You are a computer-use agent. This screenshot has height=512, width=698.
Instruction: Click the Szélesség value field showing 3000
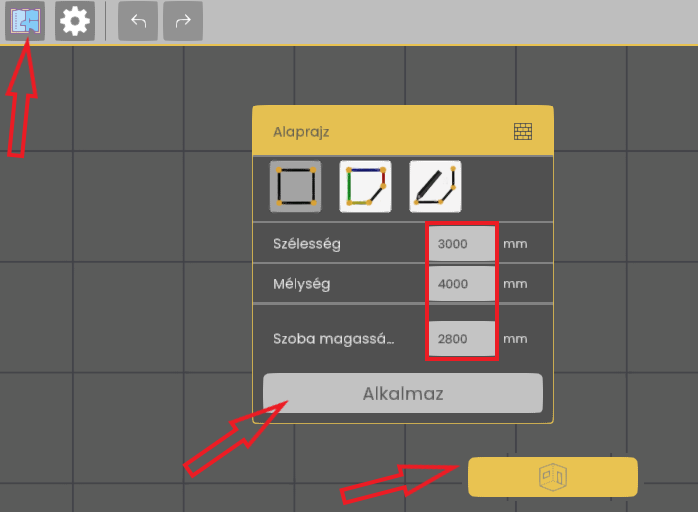tap(462, 244)
